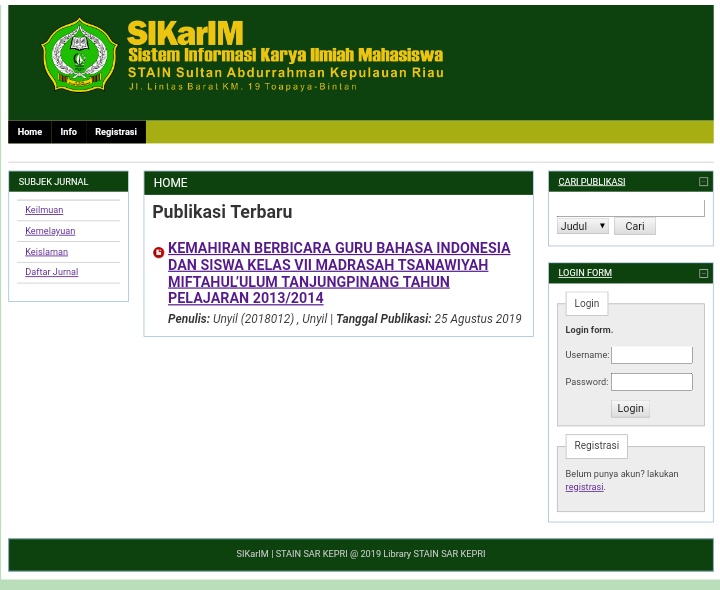
Task: Open the Registrasi menu item
Action: pos(116,132)
